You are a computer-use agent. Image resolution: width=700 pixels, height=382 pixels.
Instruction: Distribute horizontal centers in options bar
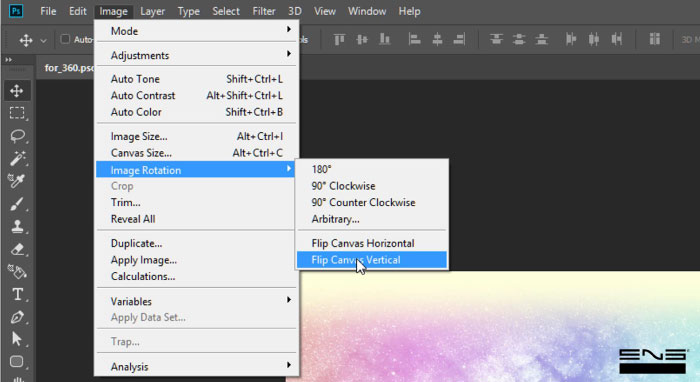click(x=594, y=40)
